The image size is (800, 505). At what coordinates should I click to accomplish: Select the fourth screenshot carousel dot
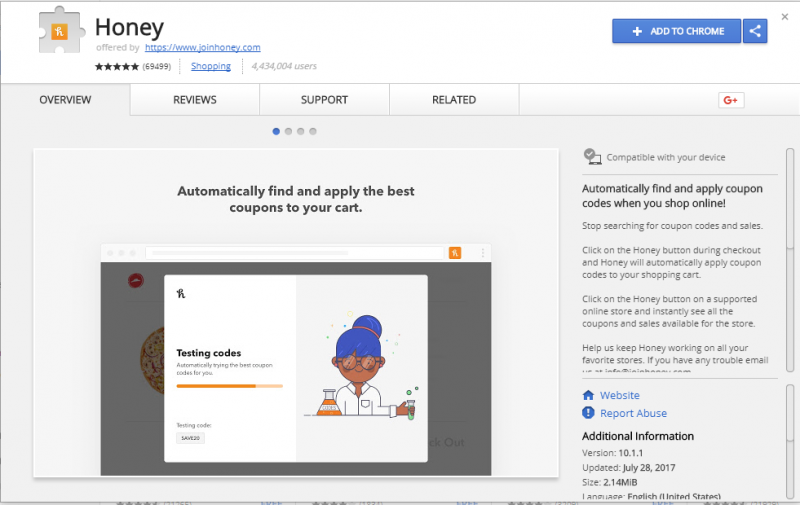coord(313,131)
